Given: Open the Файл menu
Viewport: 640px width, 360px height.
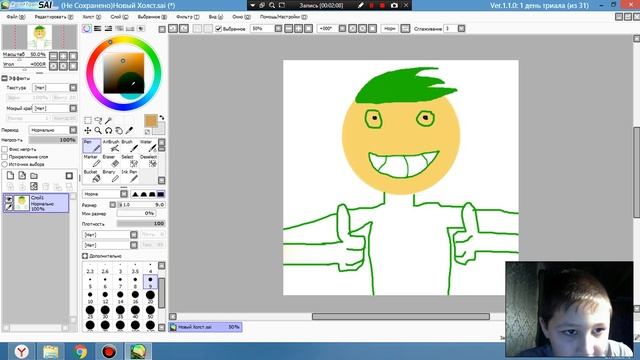Looking at the screenshot, I should tap(16, 17).
